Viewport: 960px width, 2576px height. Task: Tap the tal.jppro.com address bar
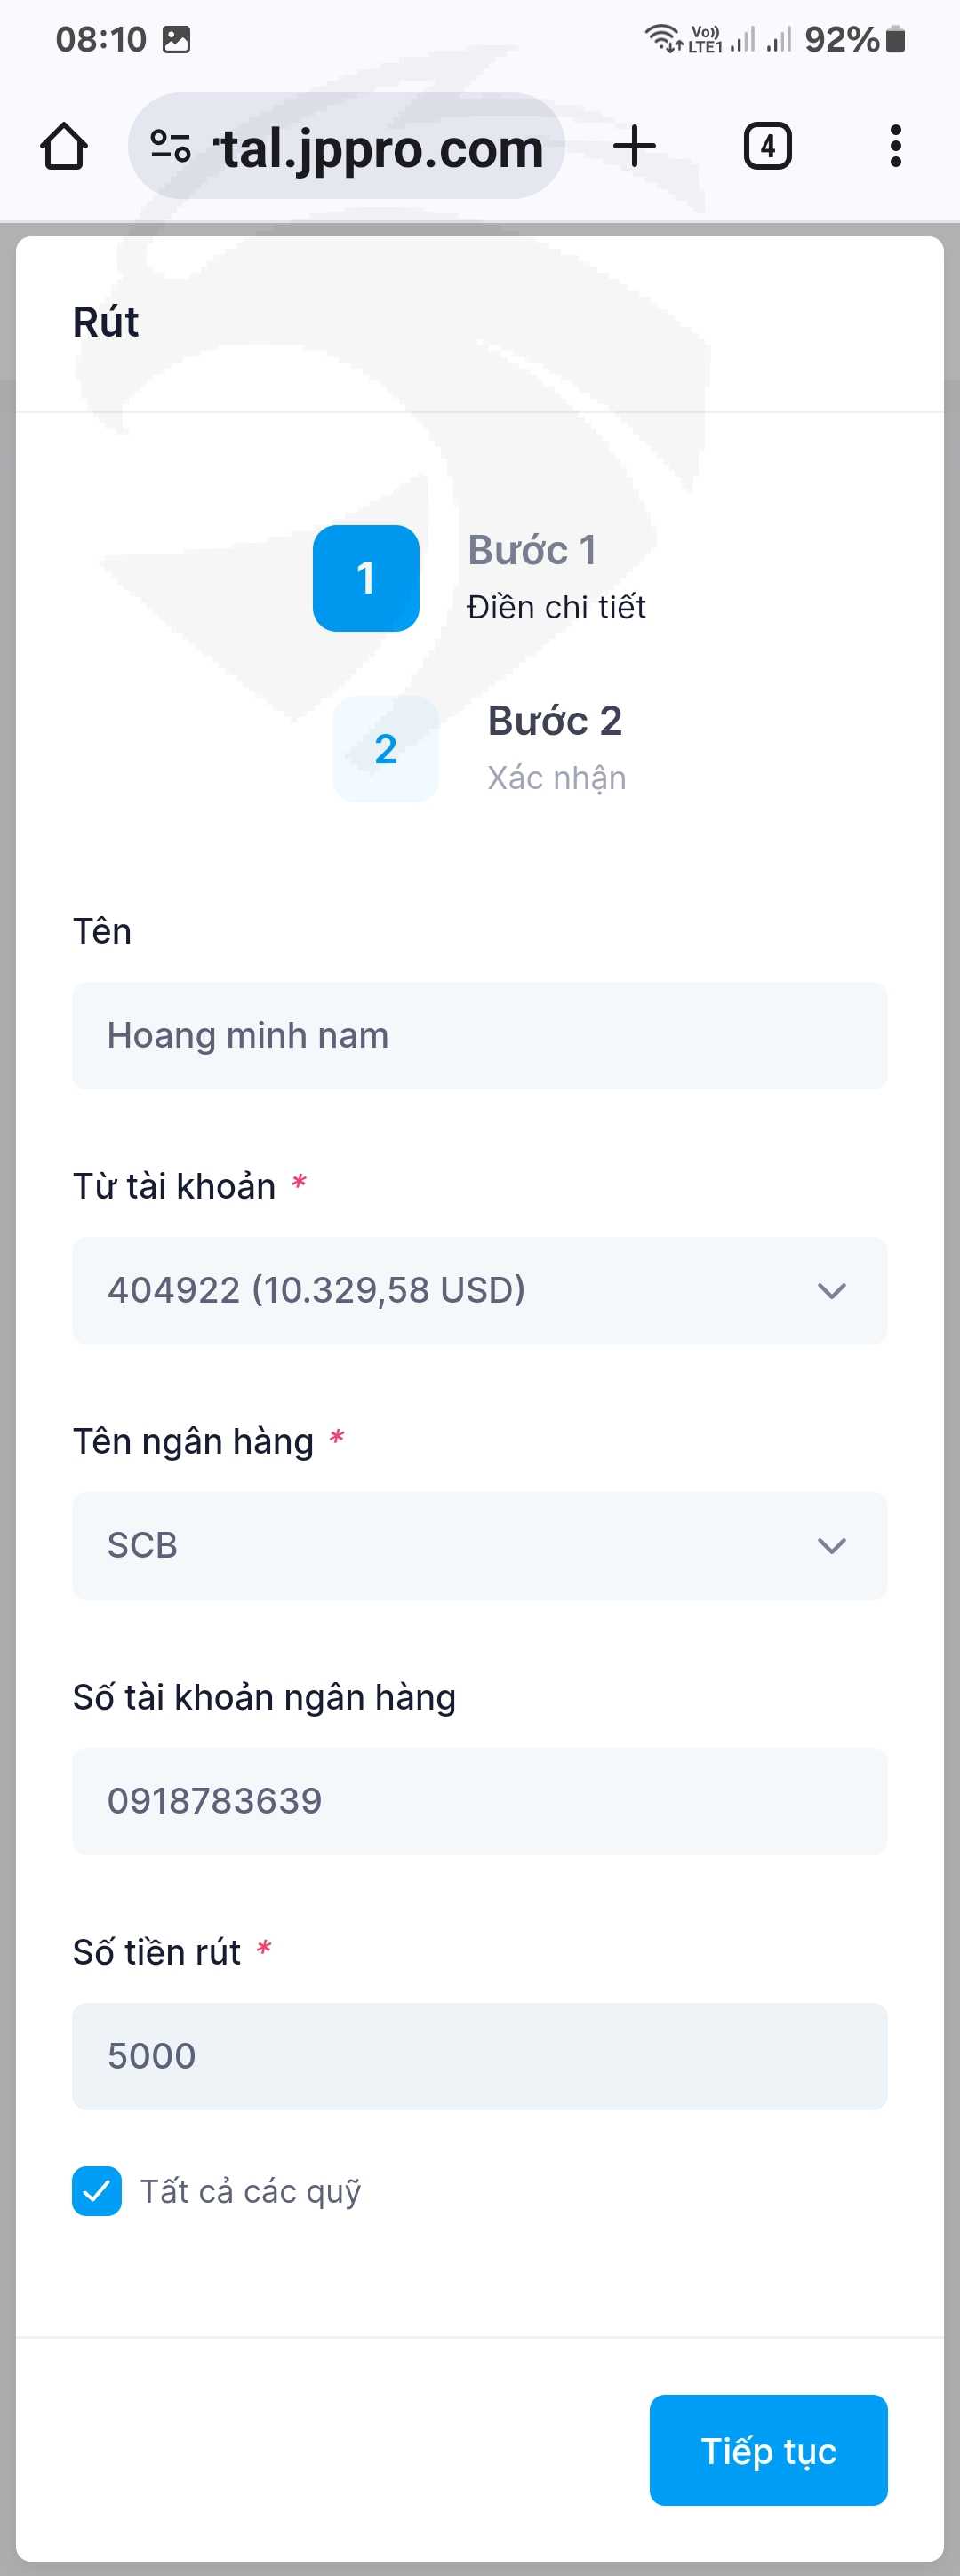(x=380, y=147)
